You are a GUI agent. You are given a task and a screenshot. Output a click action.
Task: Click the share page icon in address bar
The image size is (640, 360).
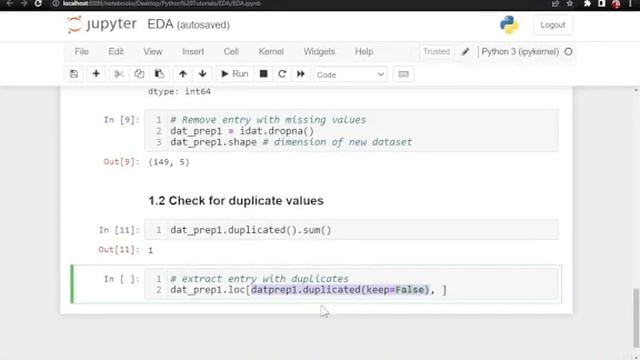click(555, 4)
